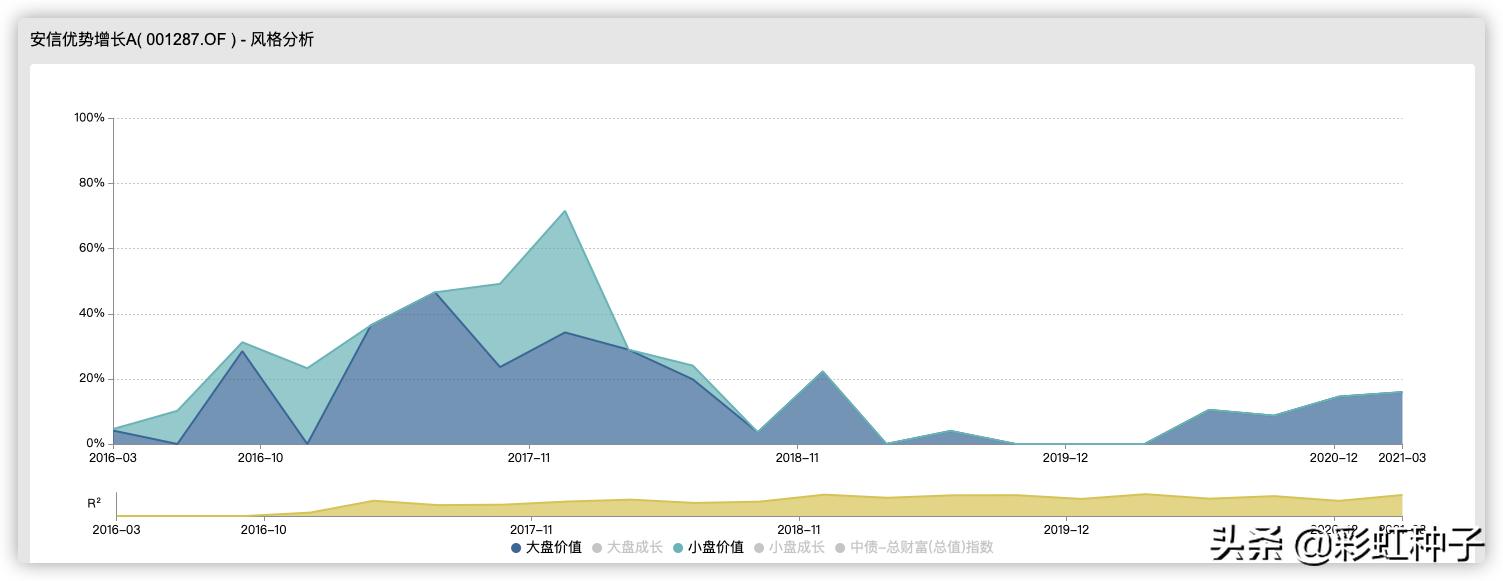Toggle the 小盘成长 legend entry
The height and width of the screenshot is (581, 1503).
tap(790, 548)
